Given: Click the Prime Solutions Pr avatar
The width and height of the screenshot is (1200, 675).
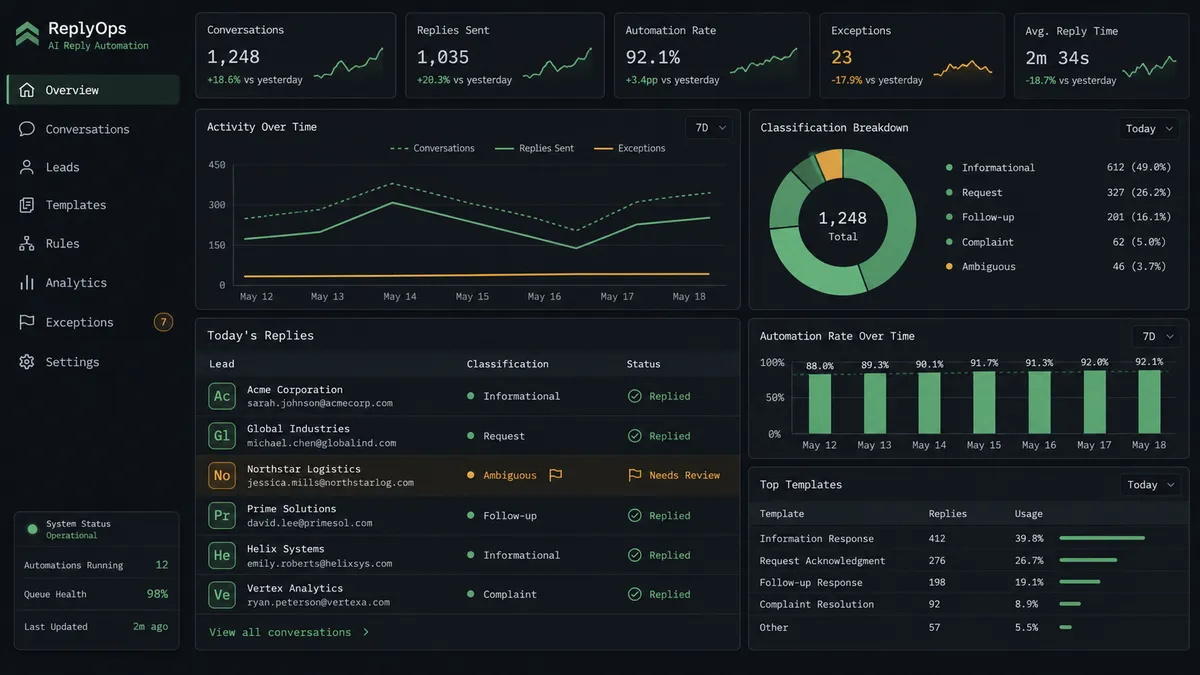Looking at the screenshot, I should coord(222,516).
